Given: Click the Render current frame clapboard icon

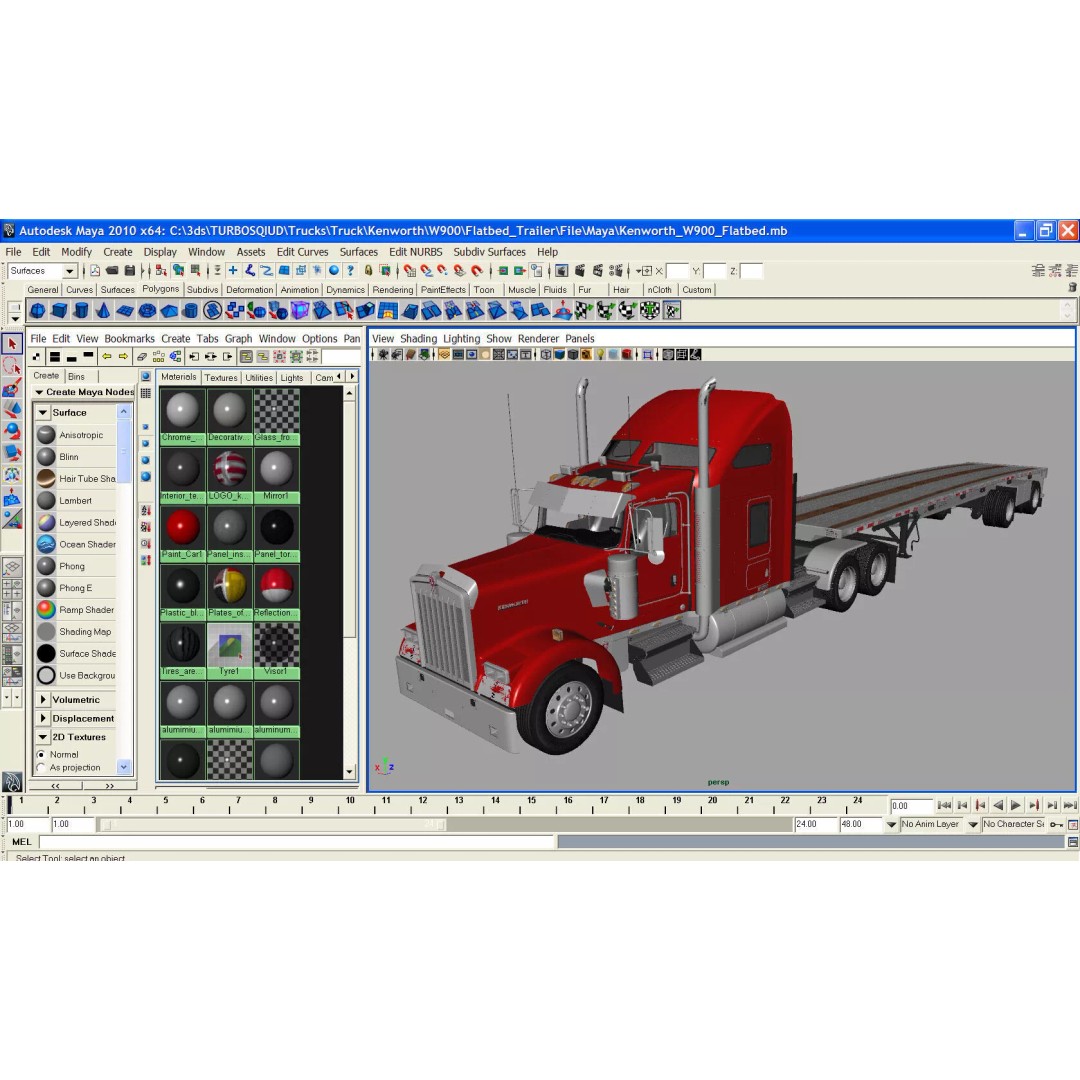Looking at the screenshot, I should point(580,271).
